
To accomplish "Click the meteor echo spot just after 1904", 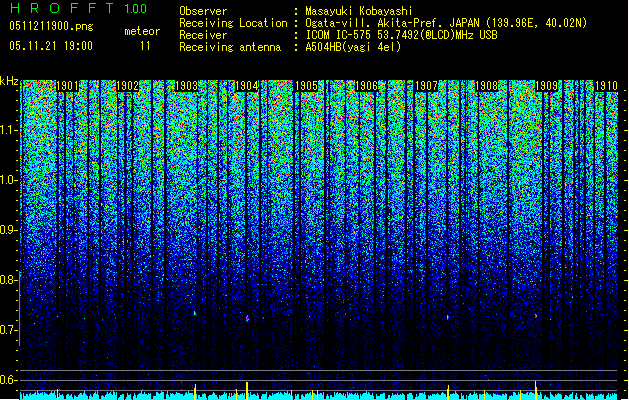I will (248, 319).
